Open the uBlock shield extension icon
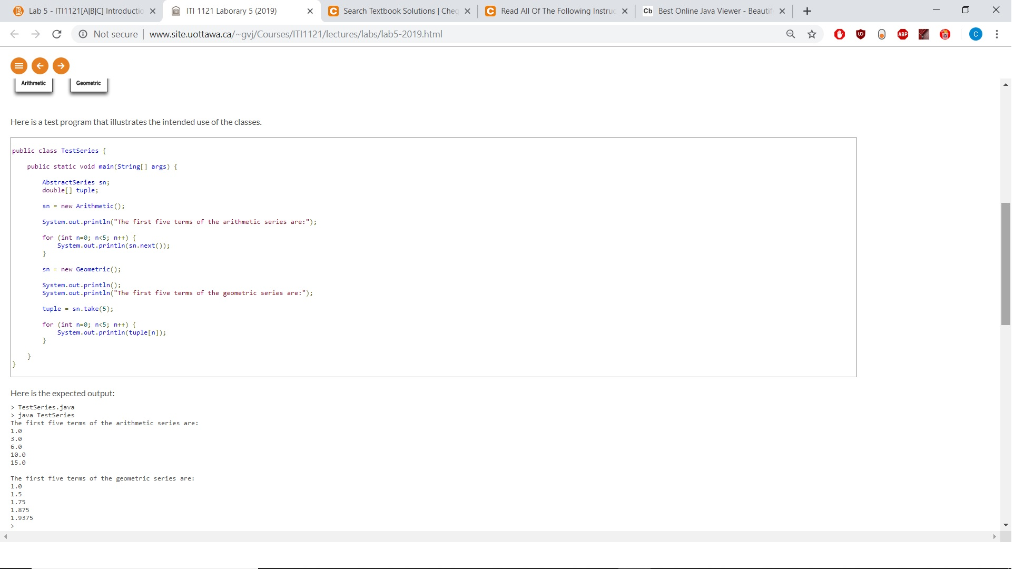This screenshot has width=1024, height=569. click(861, 34)
